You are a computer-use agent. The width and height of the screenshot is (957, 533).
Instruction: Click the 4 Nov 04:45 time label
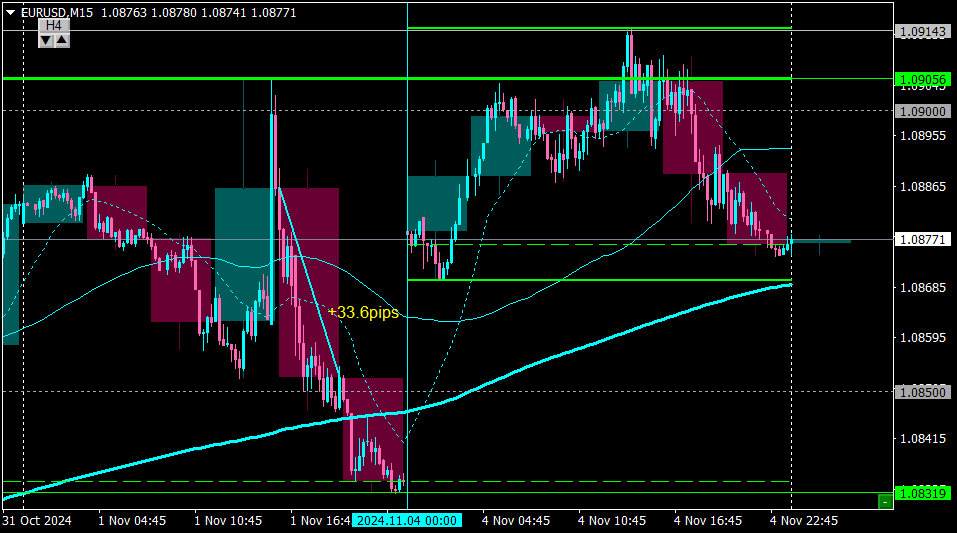coord(516,521)
